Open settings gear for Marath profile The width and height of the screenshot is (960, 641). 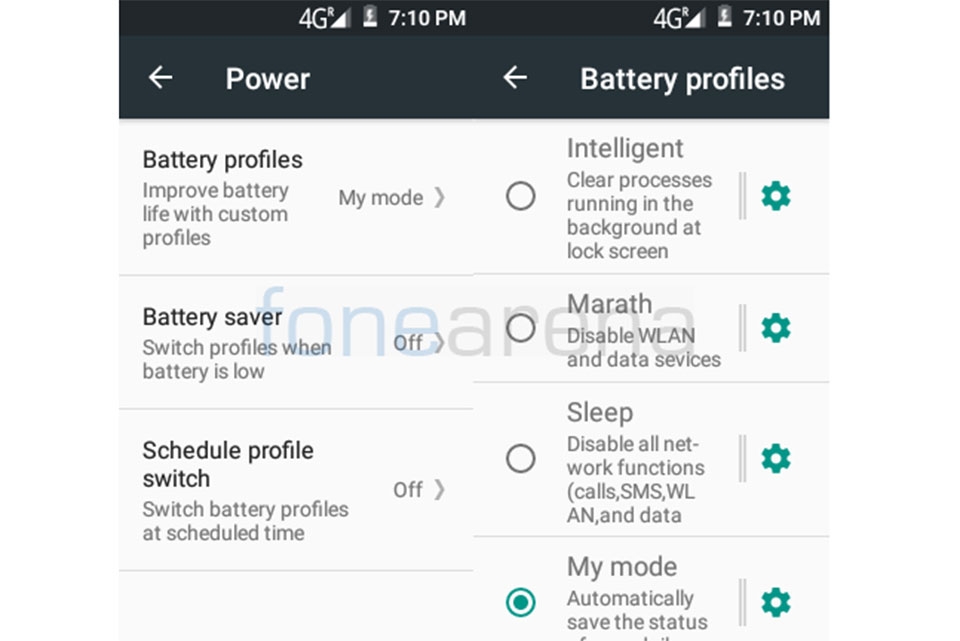click(x=776, y=328)
